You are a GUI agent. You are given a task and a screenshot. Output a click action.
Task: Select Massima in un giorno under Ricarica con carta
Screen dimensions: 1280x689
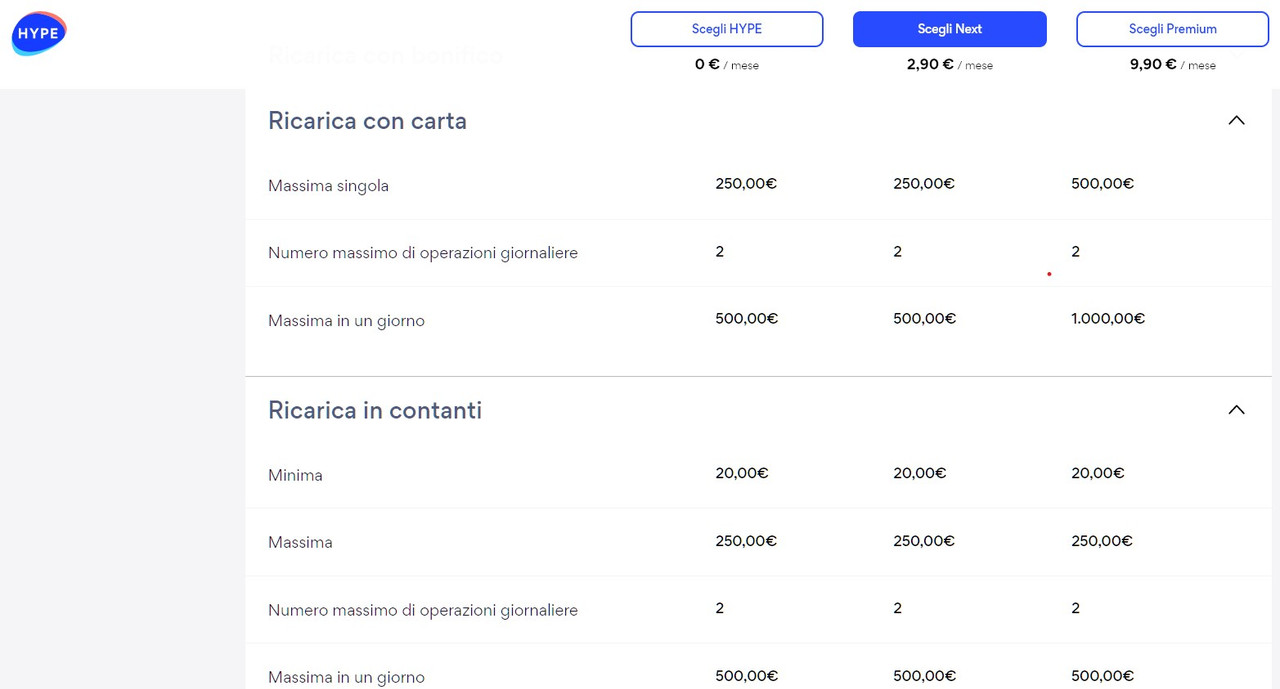click(x=346, y=321)
